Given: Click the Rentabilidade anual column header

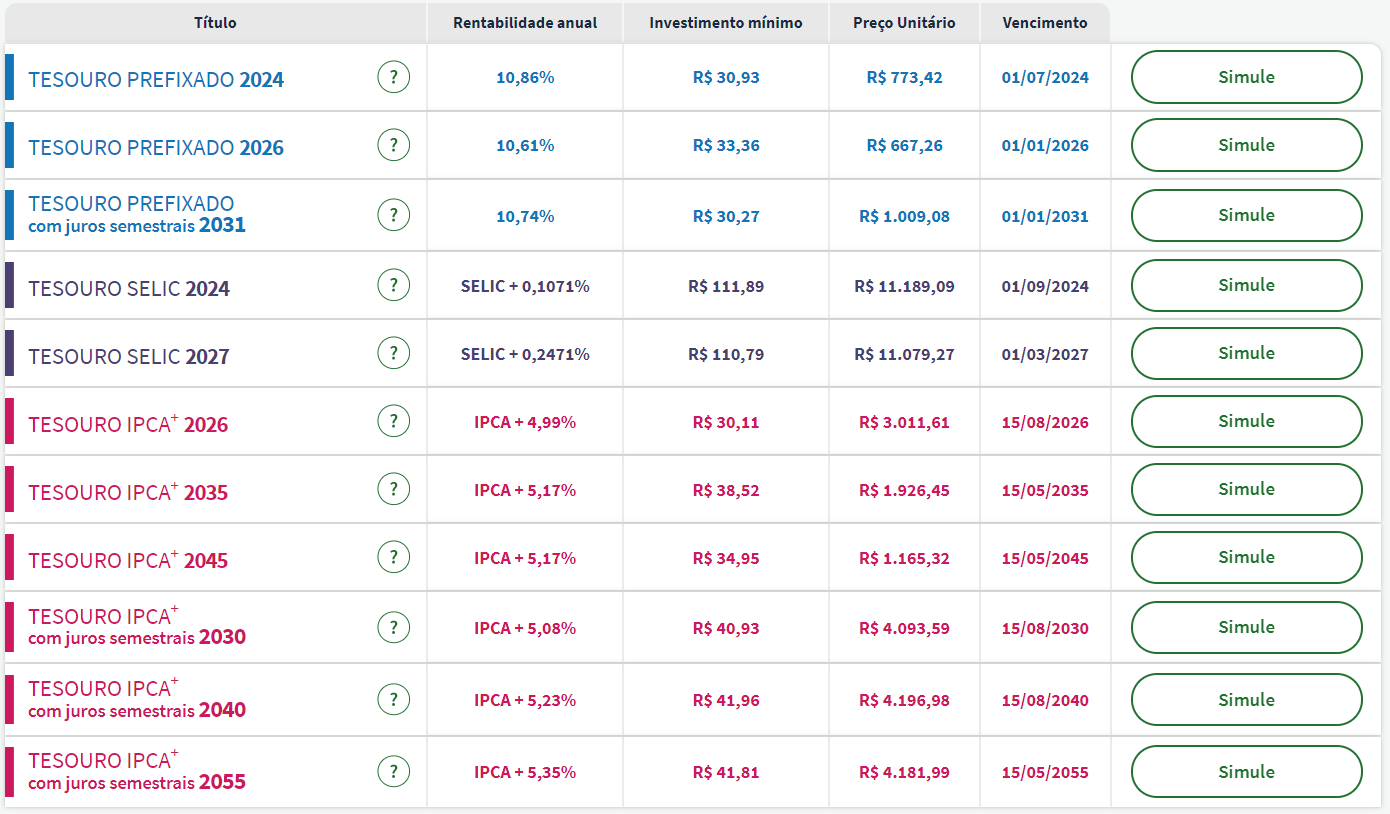Looking at the screenshot, I should pos(525,23).
